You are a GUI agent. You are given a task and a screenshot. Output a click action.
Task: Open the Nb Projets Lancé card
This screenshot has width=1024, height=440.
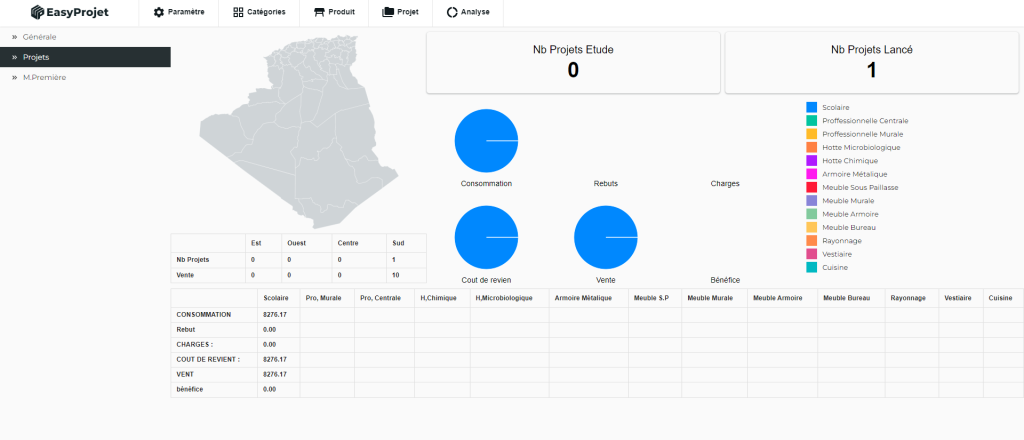(x=871, y=62)
